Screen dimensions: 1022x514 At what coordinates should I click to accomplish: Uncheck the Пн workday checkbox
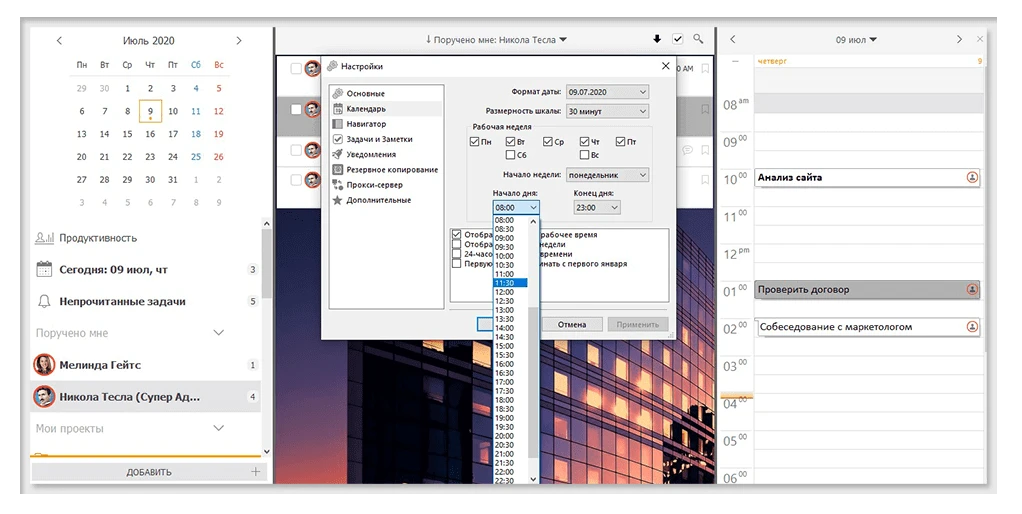point(475,142)
